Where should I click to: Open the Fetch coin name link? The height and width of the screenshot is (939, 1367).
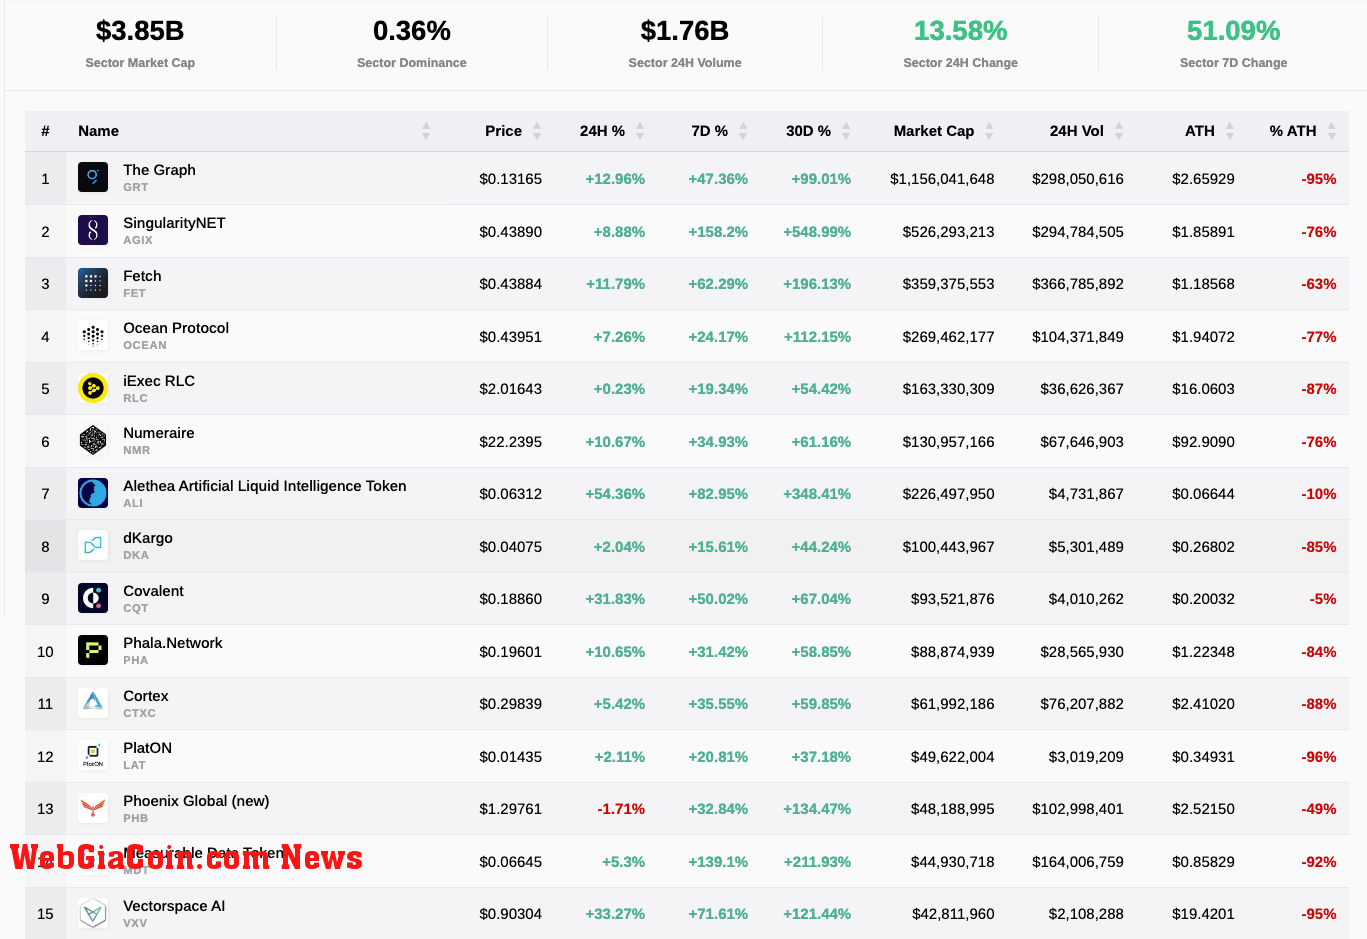[x=142, y=276]
